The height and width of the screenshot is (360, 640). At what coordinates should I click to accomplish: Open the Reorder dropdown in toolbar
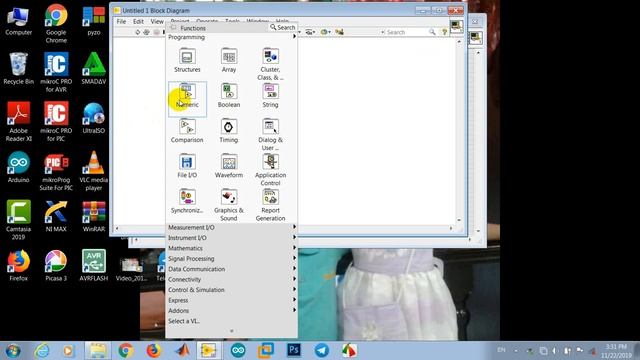(325, 32)
